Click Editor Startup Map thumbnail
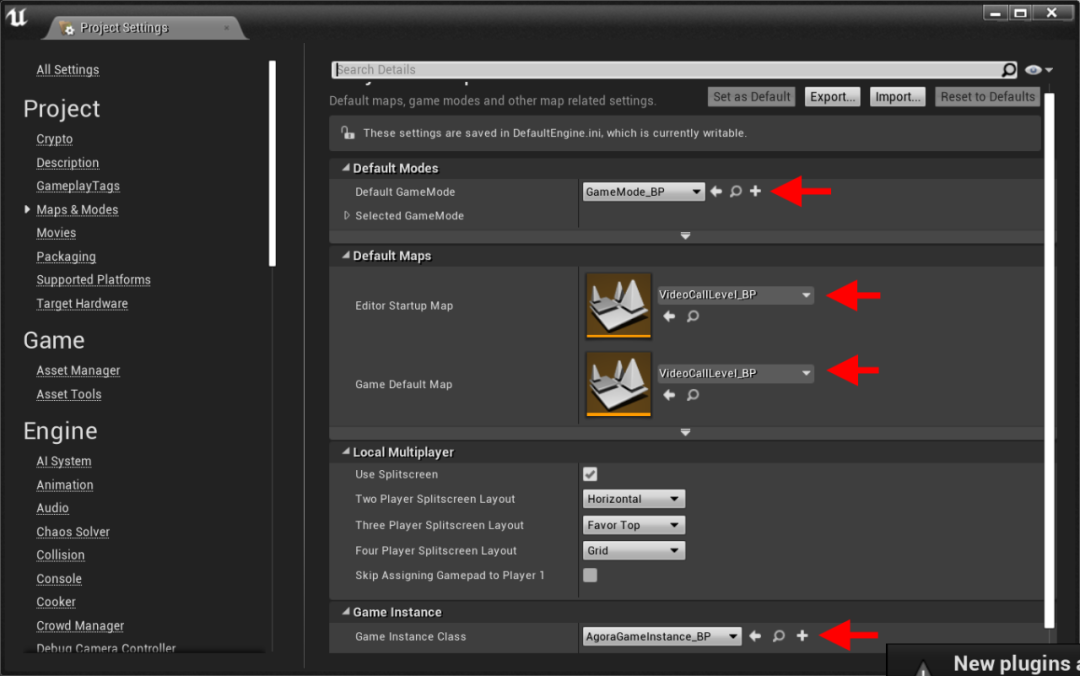 point(619,305)
